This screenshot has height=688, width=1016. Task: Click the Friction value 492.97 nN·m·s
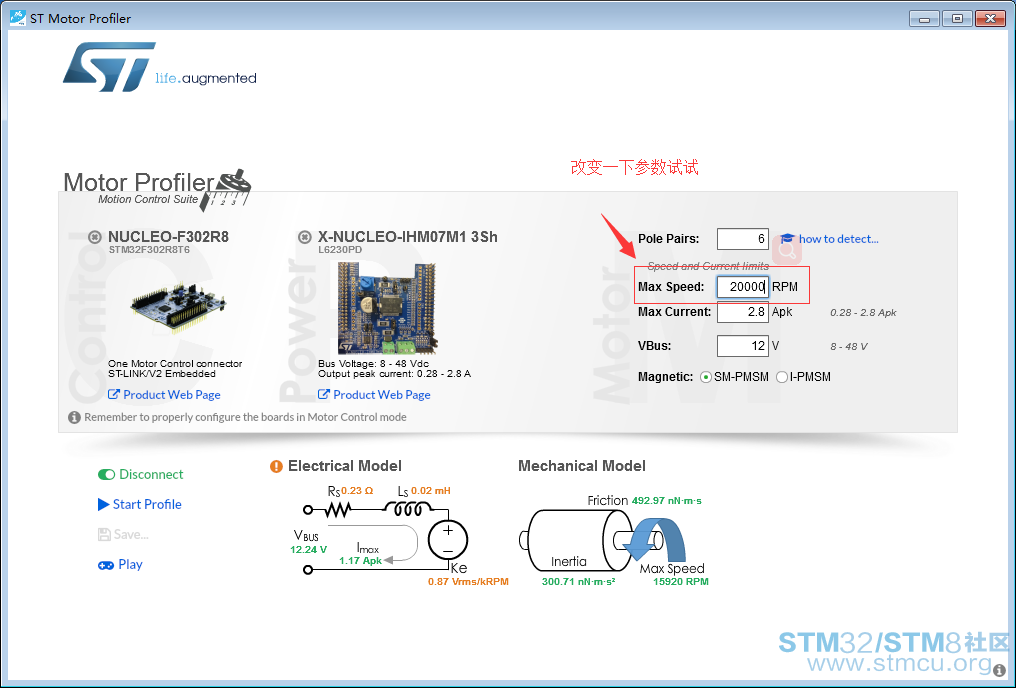(667, 501)
